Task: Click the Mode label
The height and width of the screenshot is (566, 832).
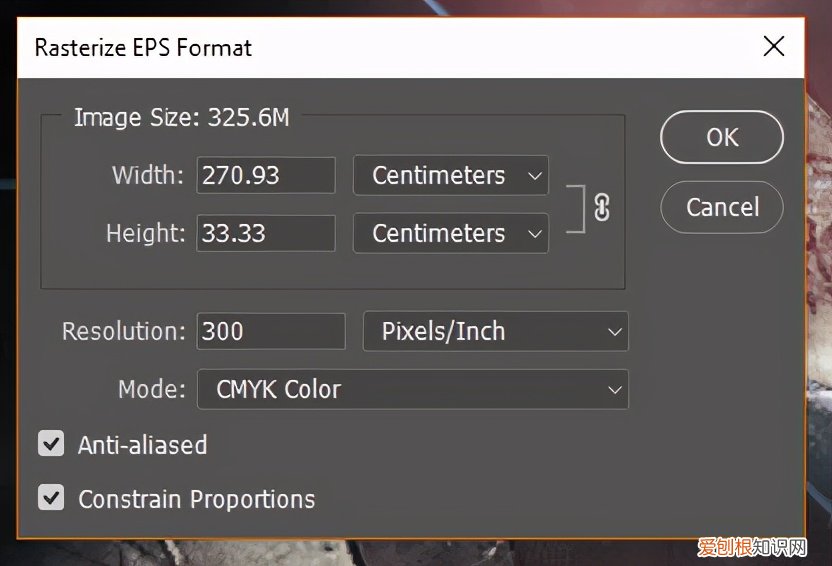Action: pos(152,389)
